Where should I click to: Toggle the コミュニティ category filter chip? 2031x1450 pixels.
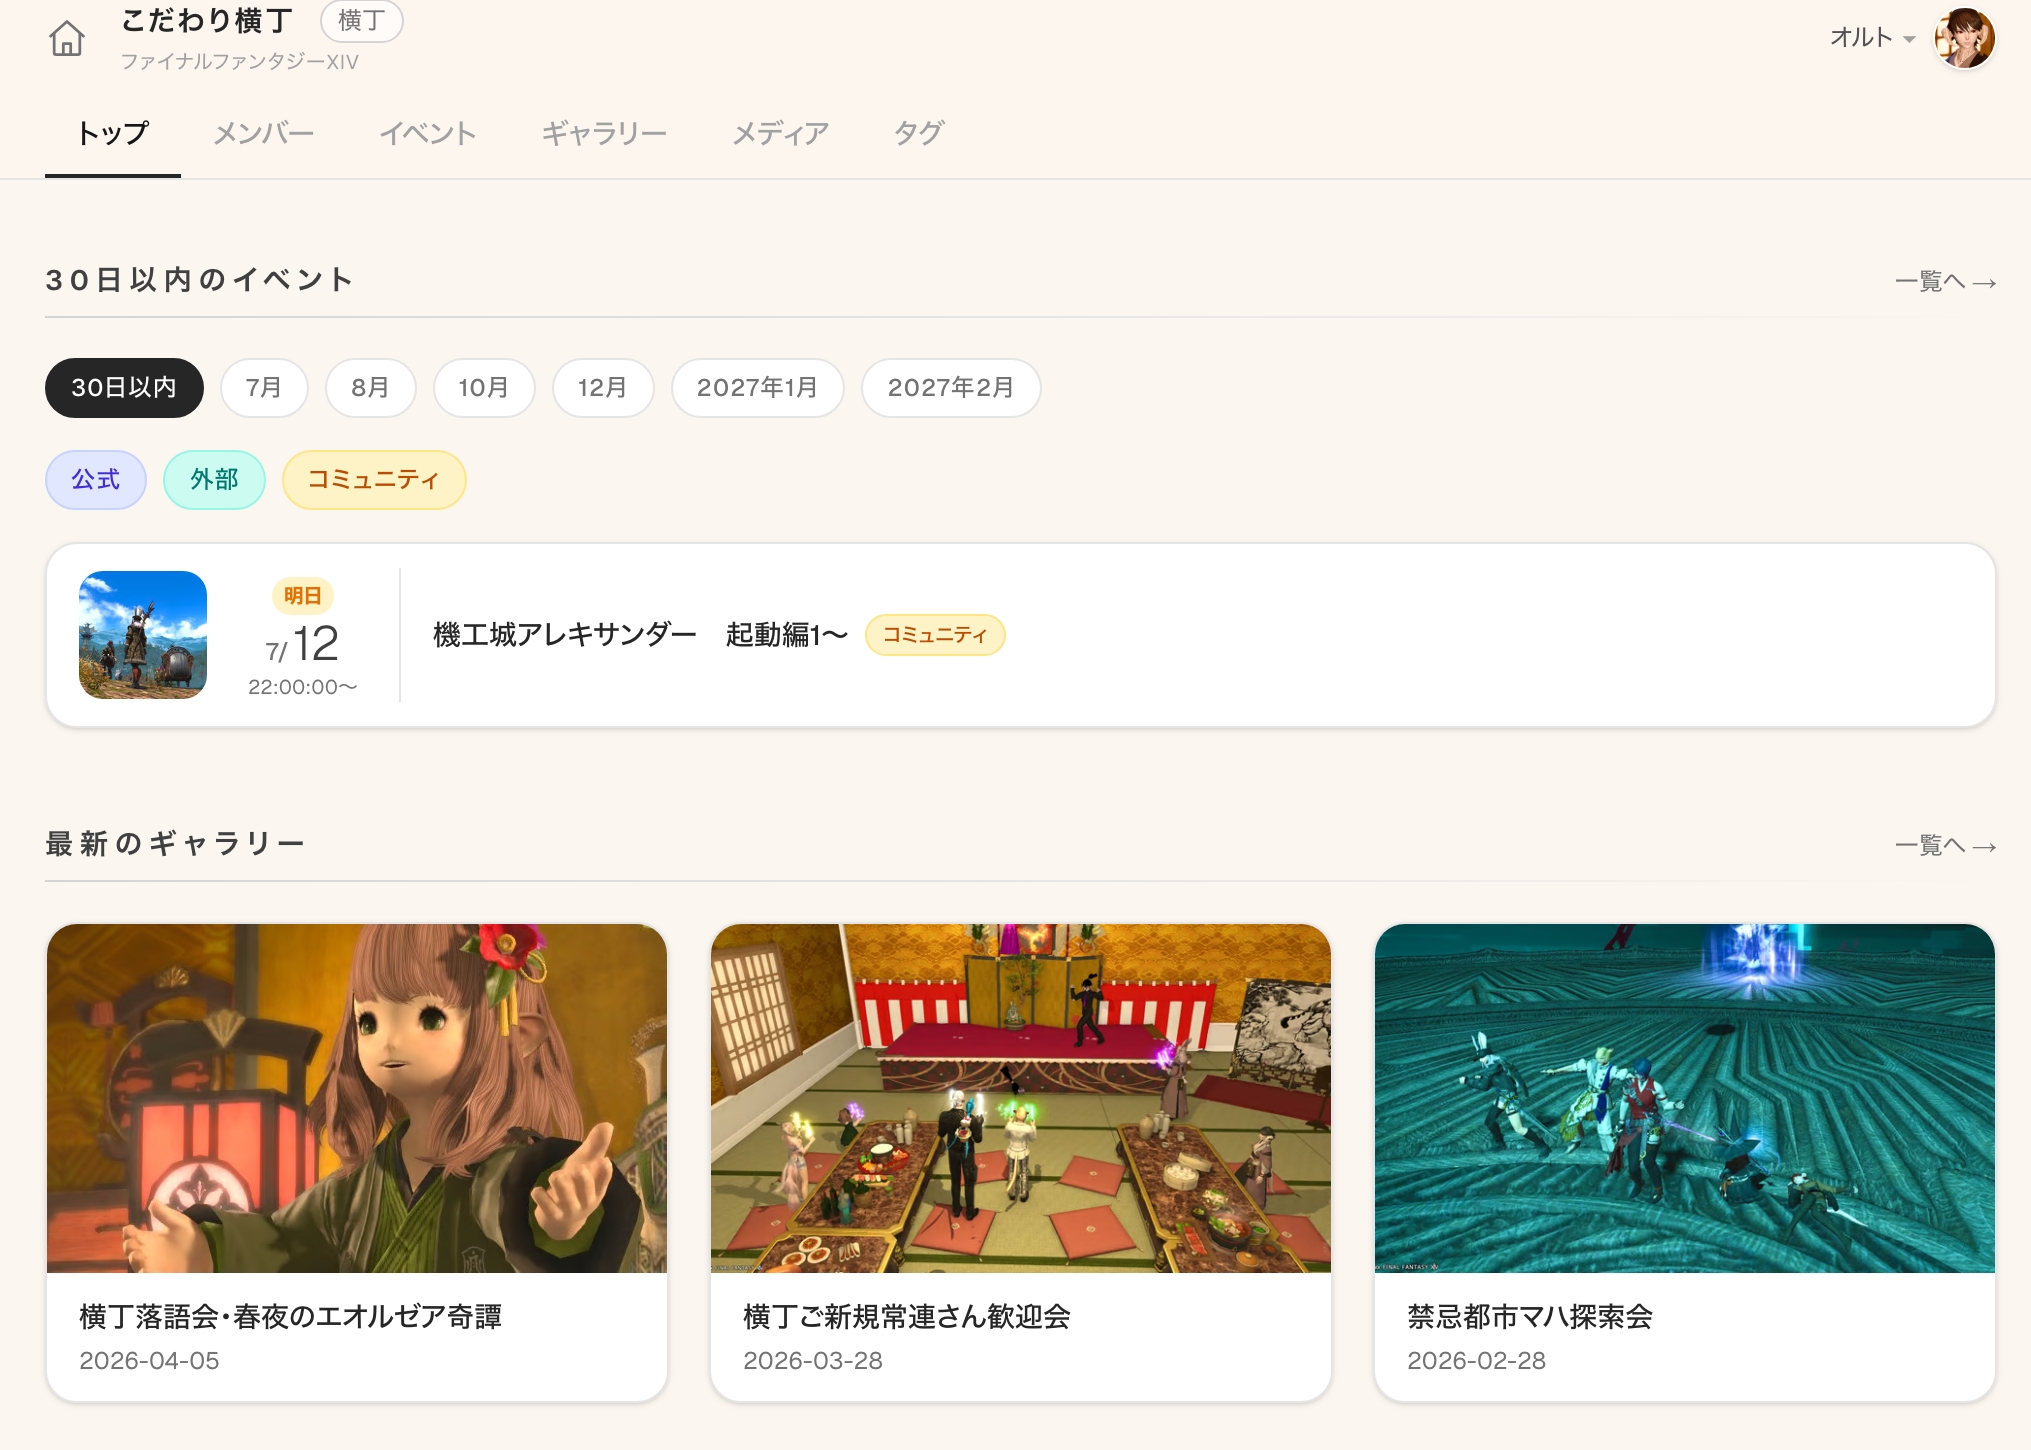374,480
